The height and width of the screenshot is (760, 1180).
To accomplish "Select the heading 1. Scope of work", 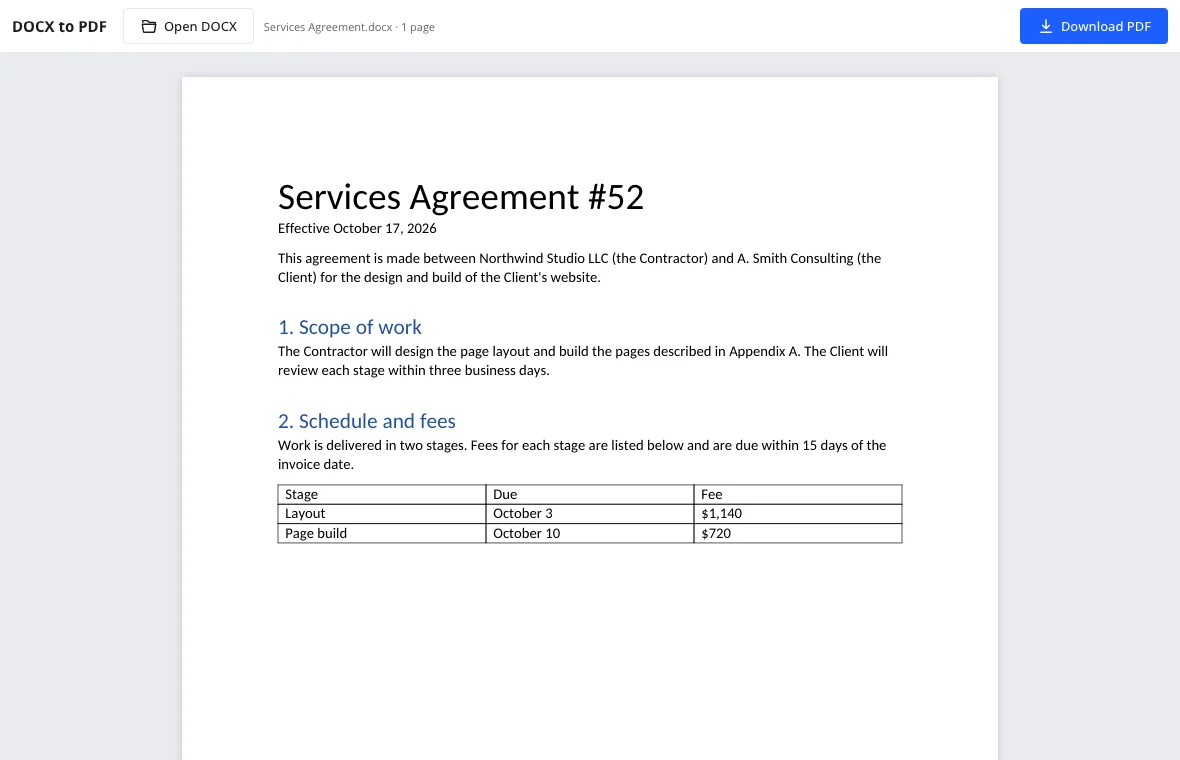I will (x=349, y=327).
